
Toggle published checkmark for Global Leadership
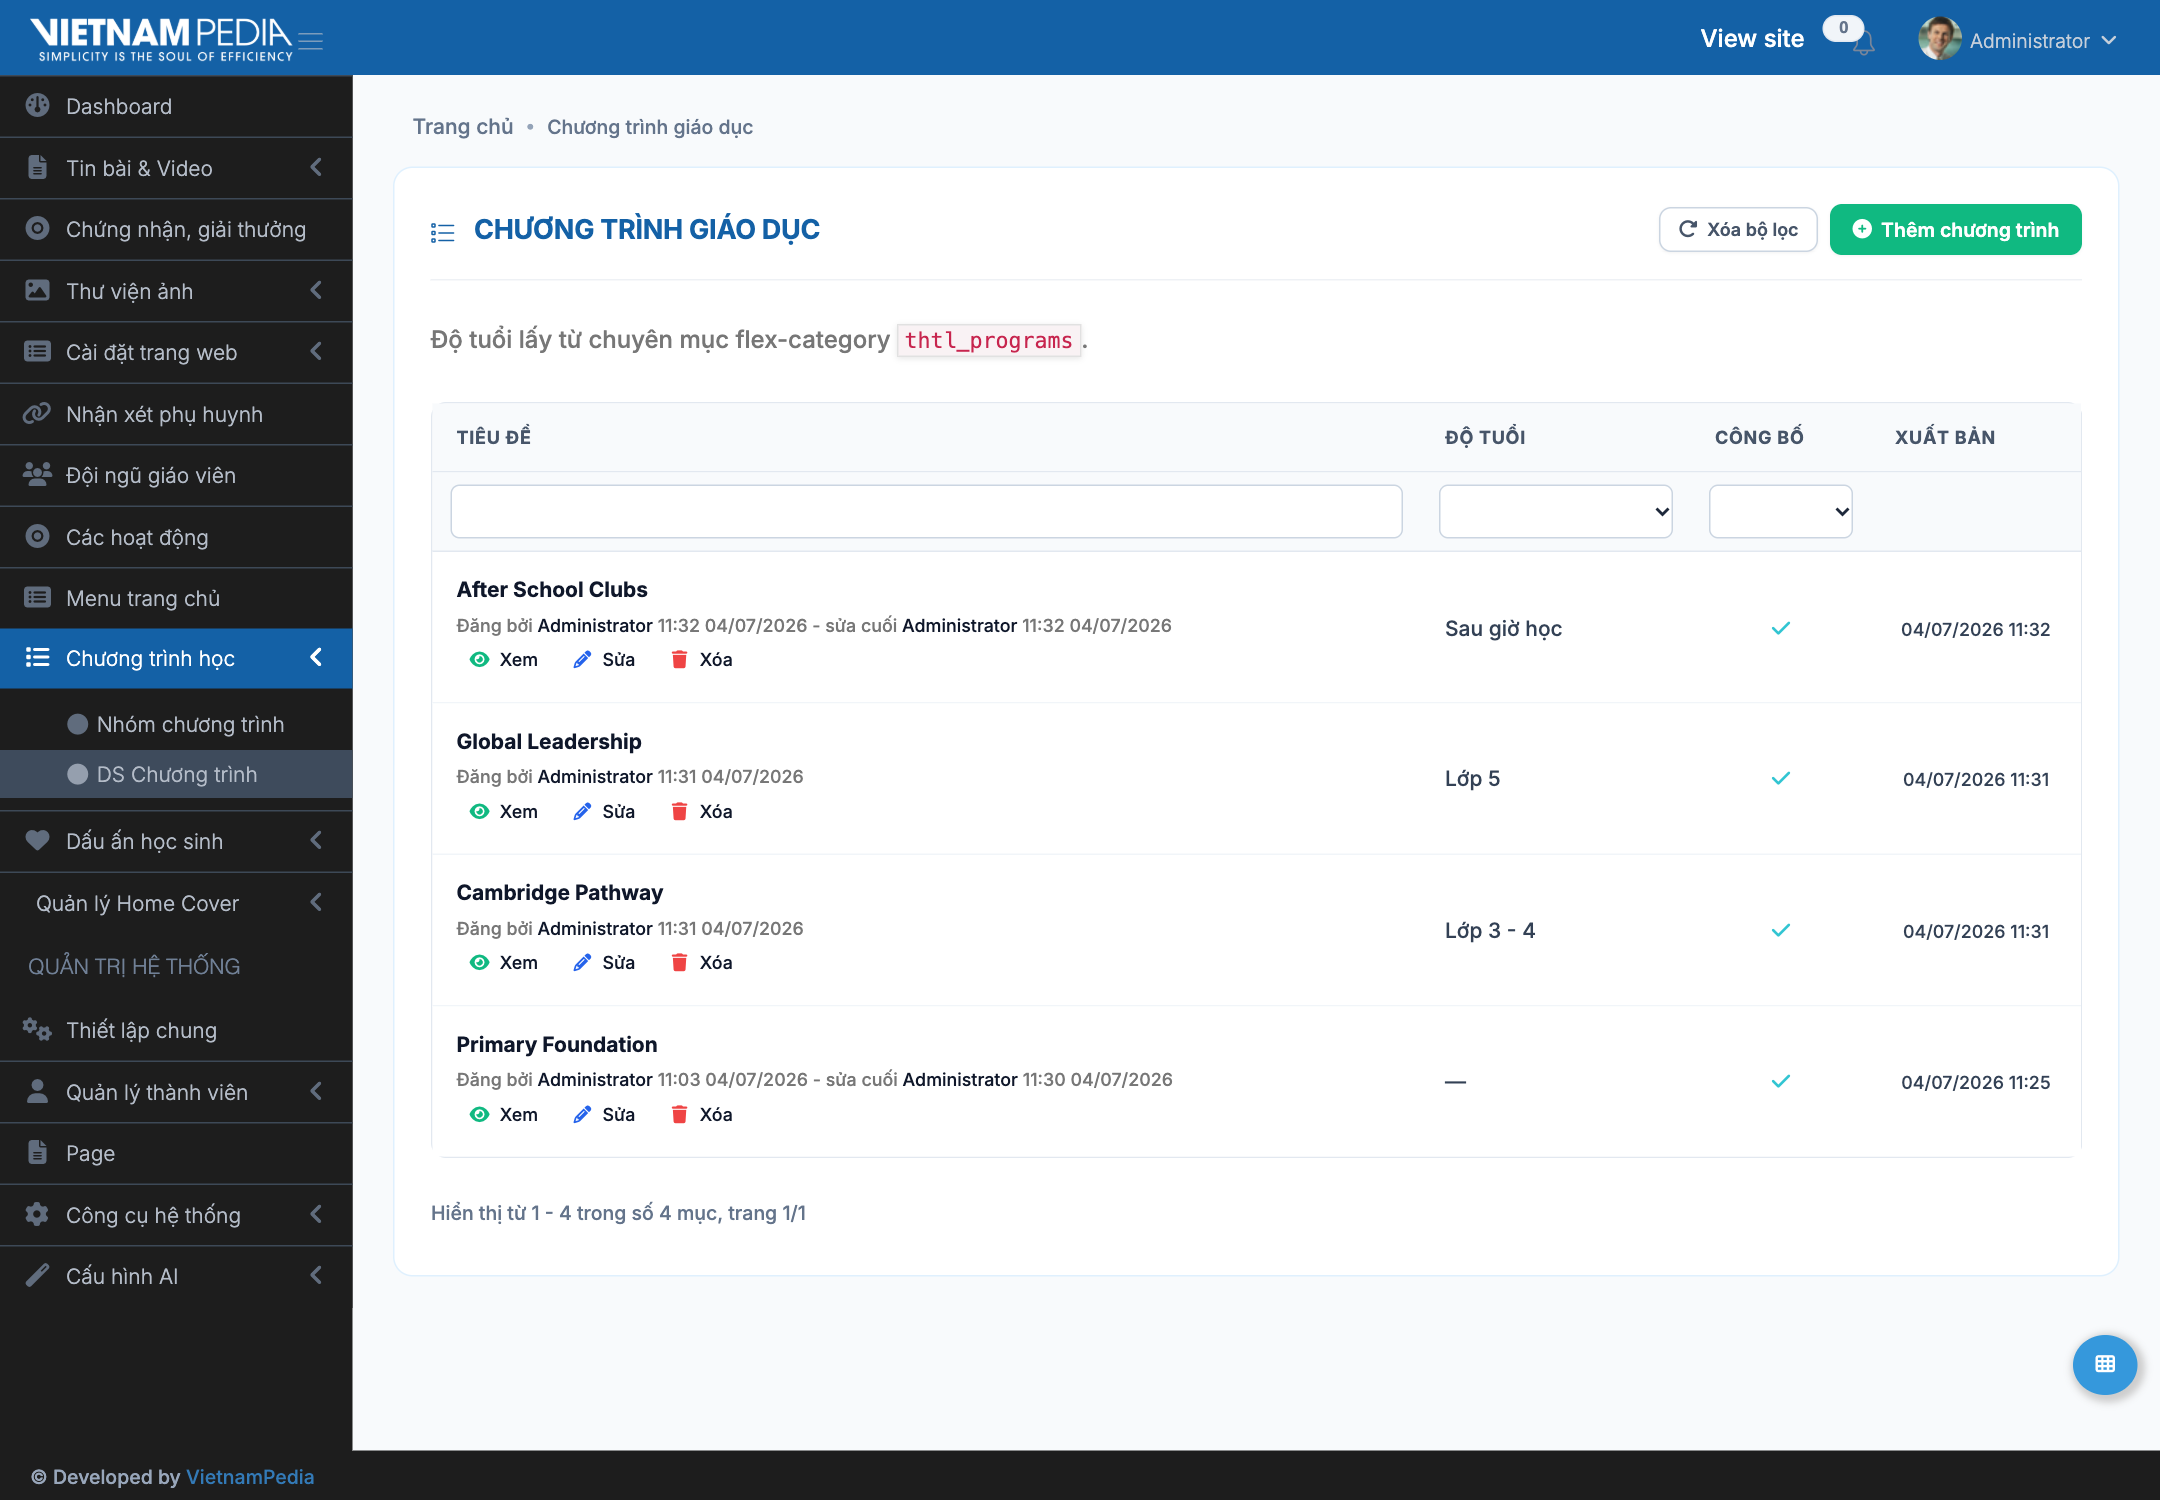click(x=1780, y=779)
